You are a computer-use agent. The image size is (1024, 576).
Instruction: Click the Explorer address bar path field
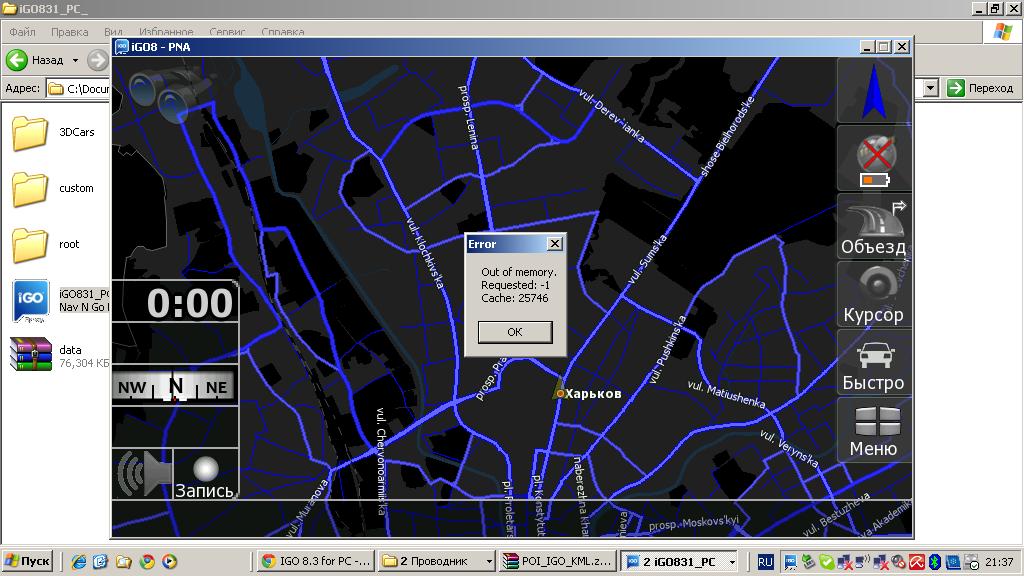click(78, 88)
